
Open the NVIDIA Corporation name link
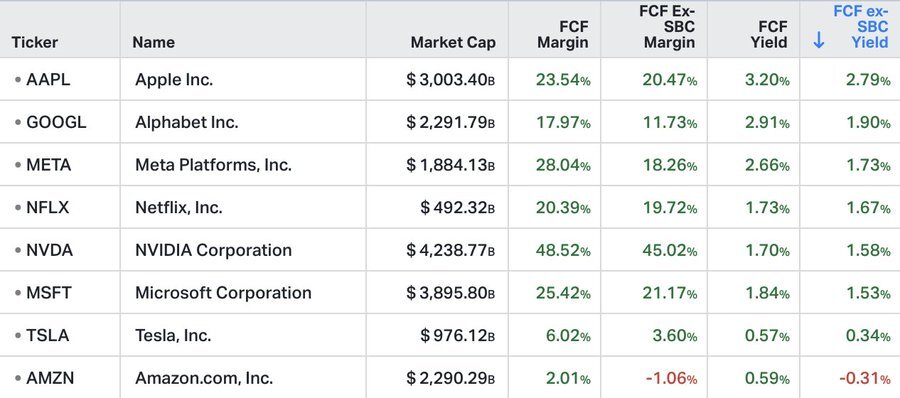(214, 250)
